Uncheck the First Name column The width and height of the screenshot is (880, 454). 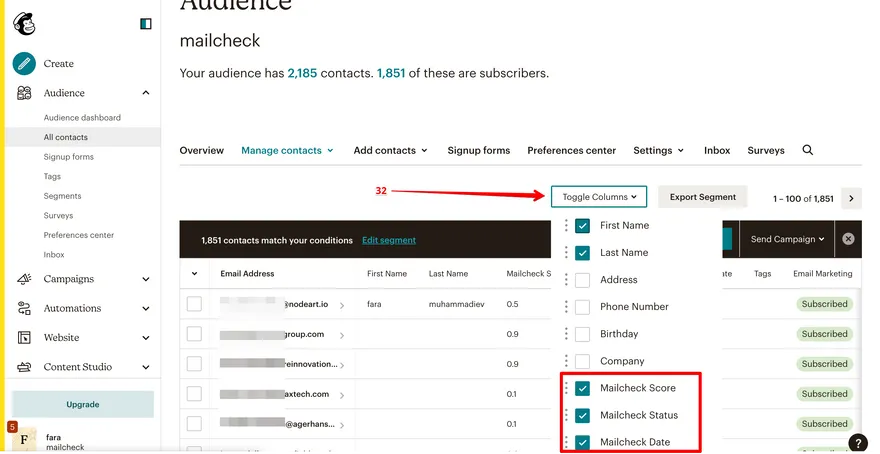coord(583,226)
